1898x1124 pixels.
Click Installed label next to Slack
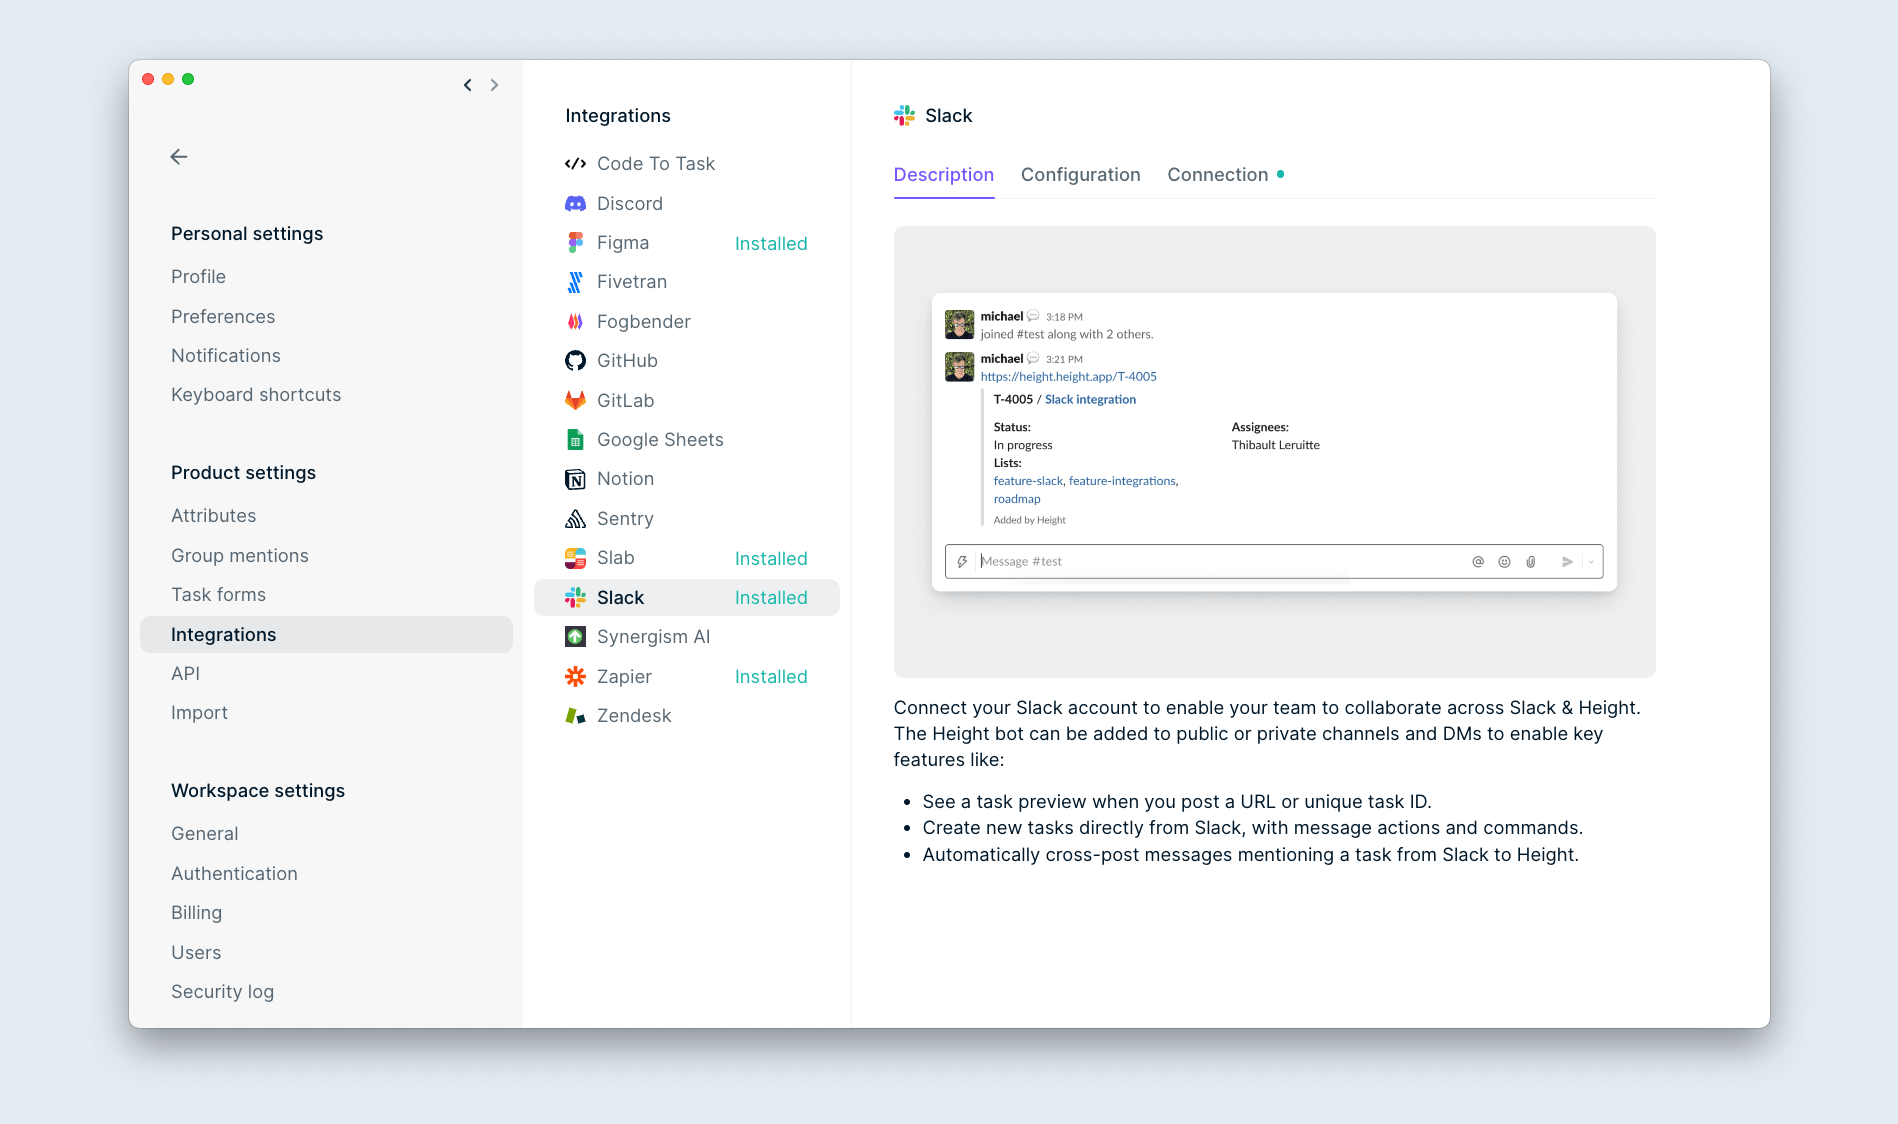click(x=771, y=598)
